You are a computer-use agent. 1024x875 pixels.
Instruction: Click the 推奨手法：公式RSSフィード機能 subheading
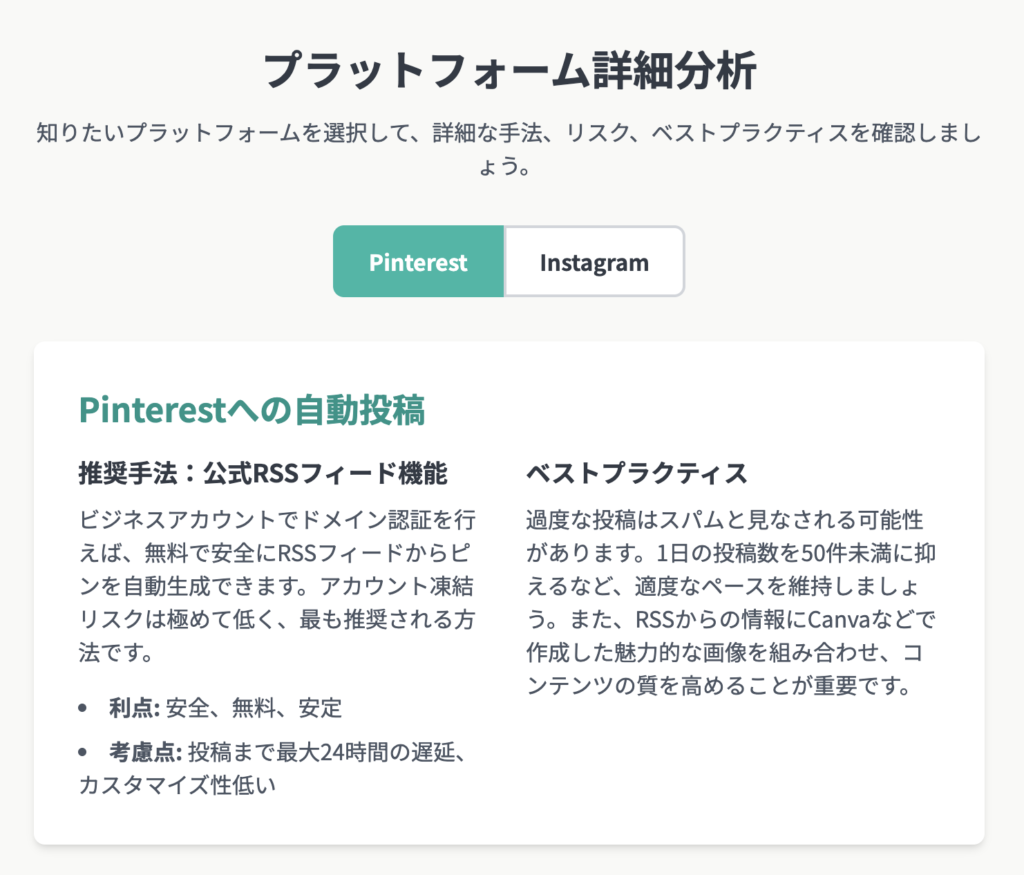263,473
